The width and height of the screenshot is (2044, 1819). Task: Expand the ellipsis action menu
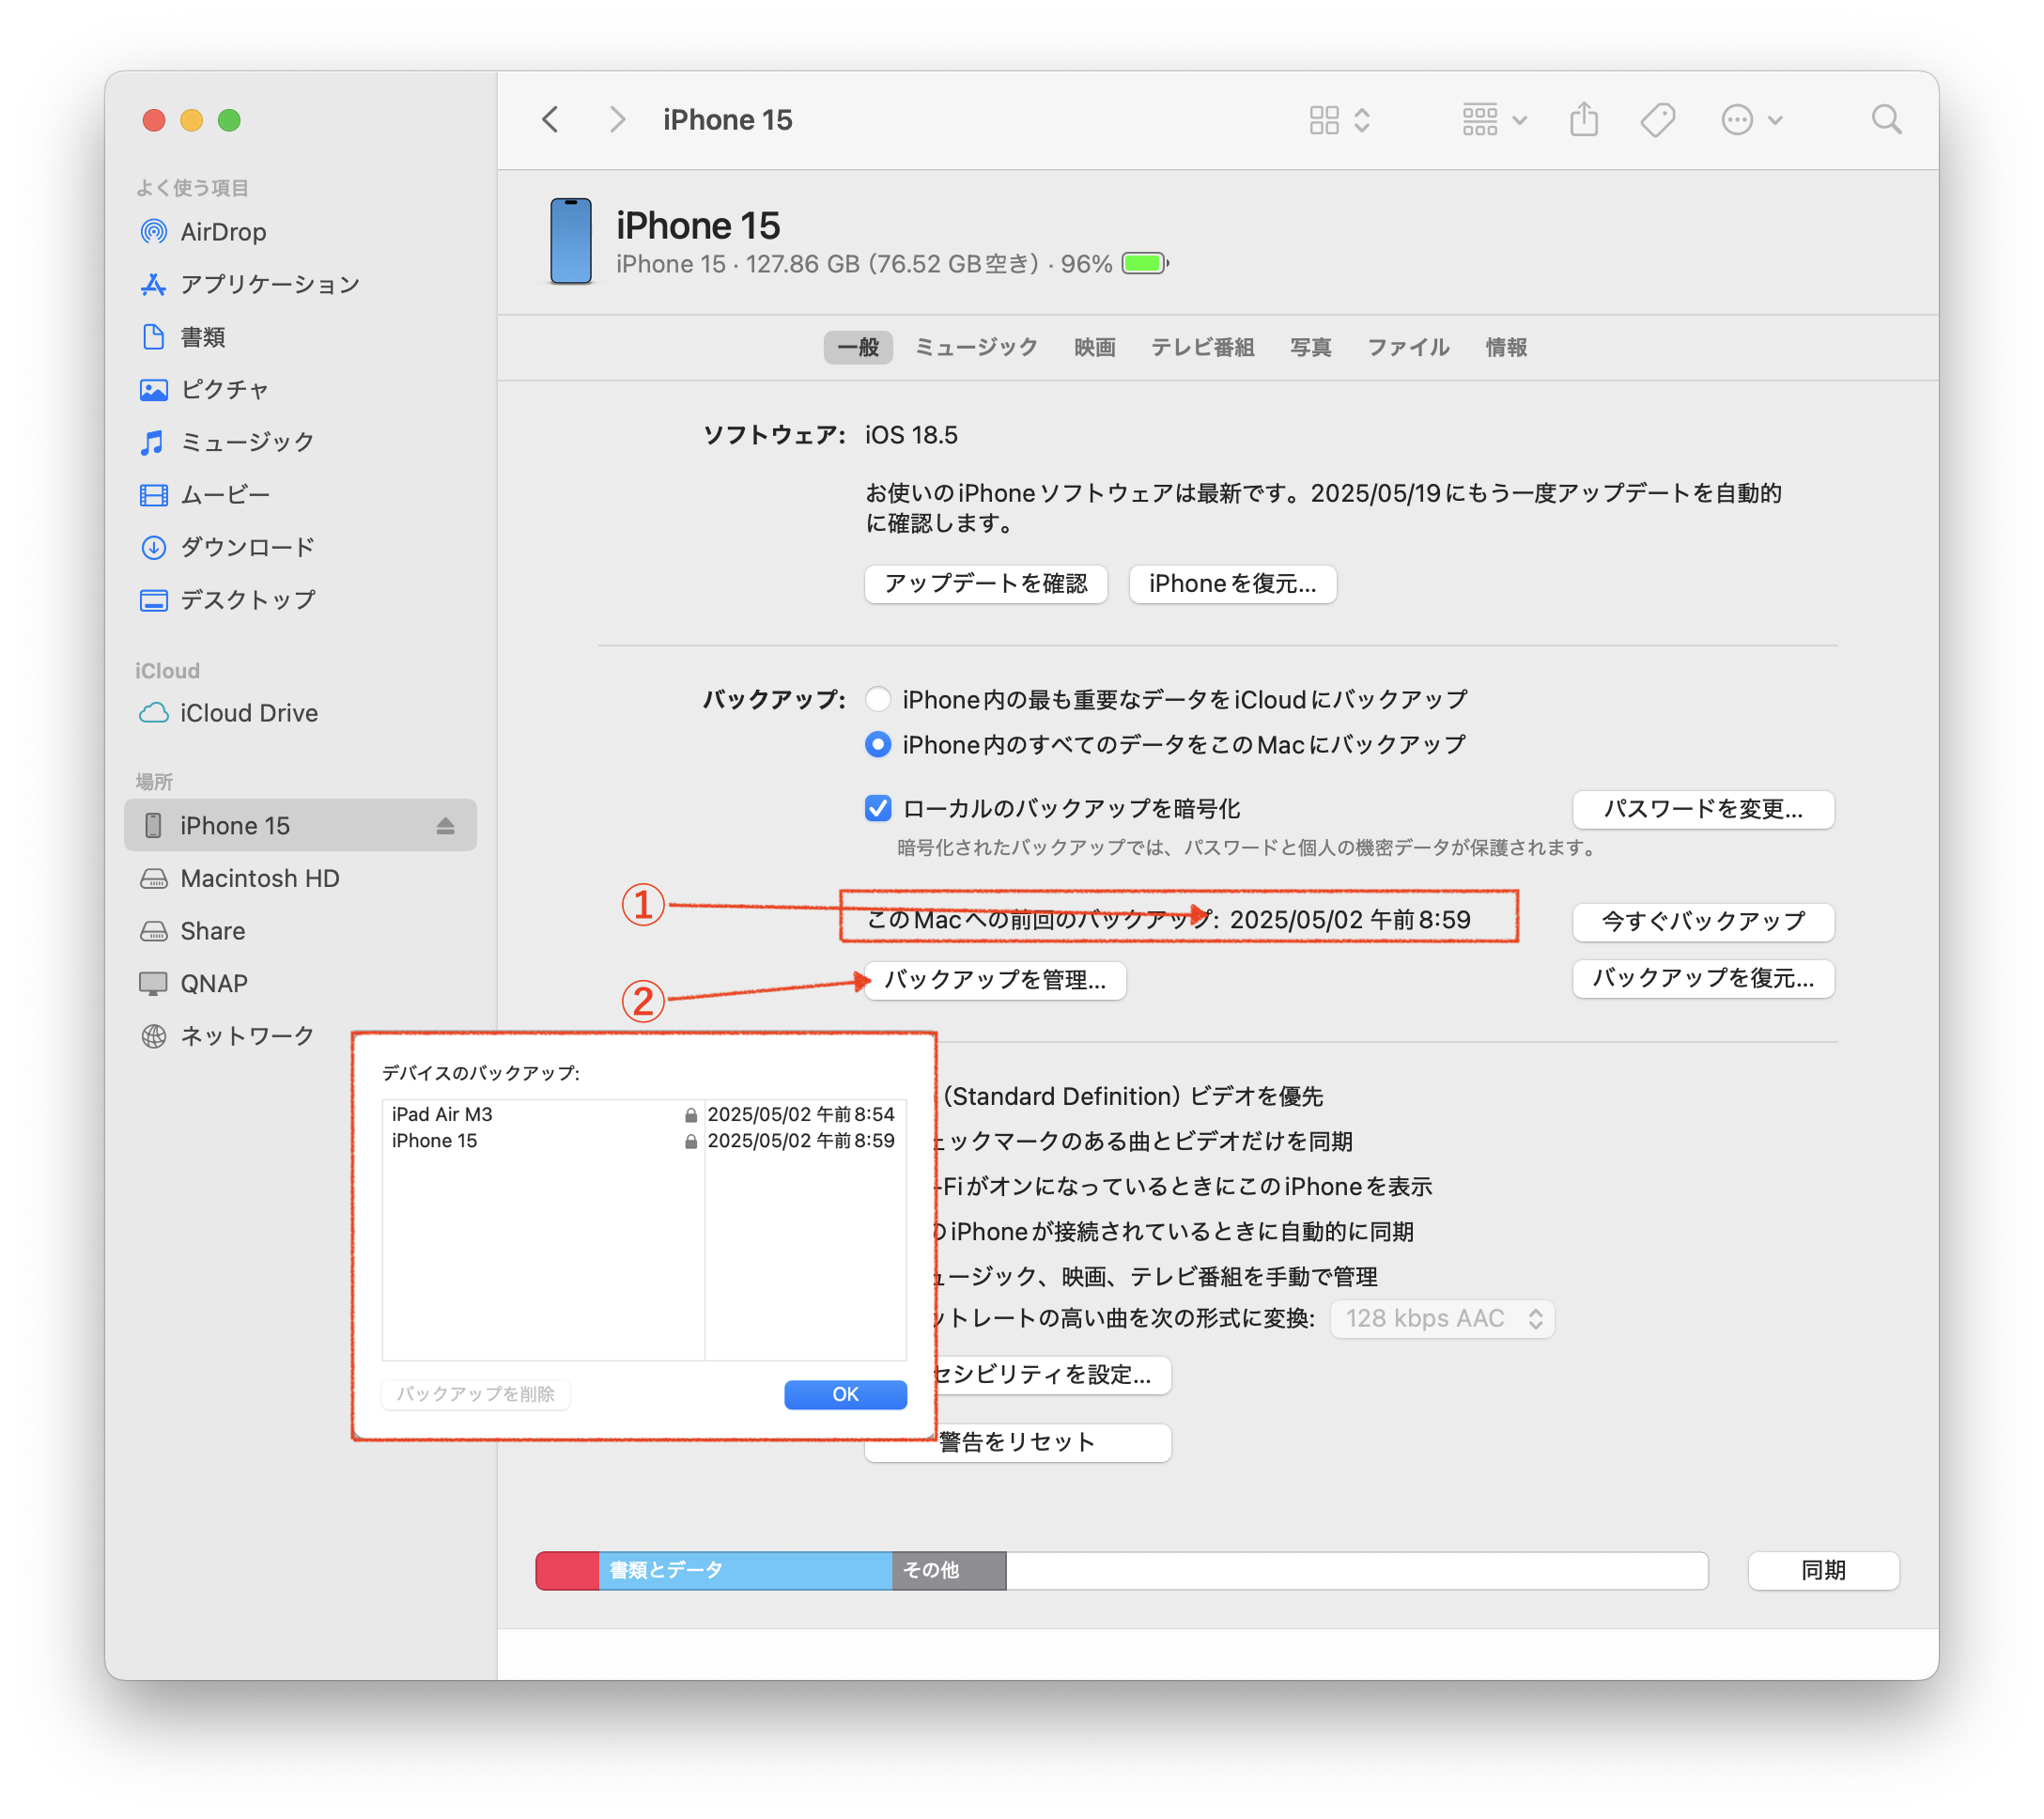pos(1751,120)
